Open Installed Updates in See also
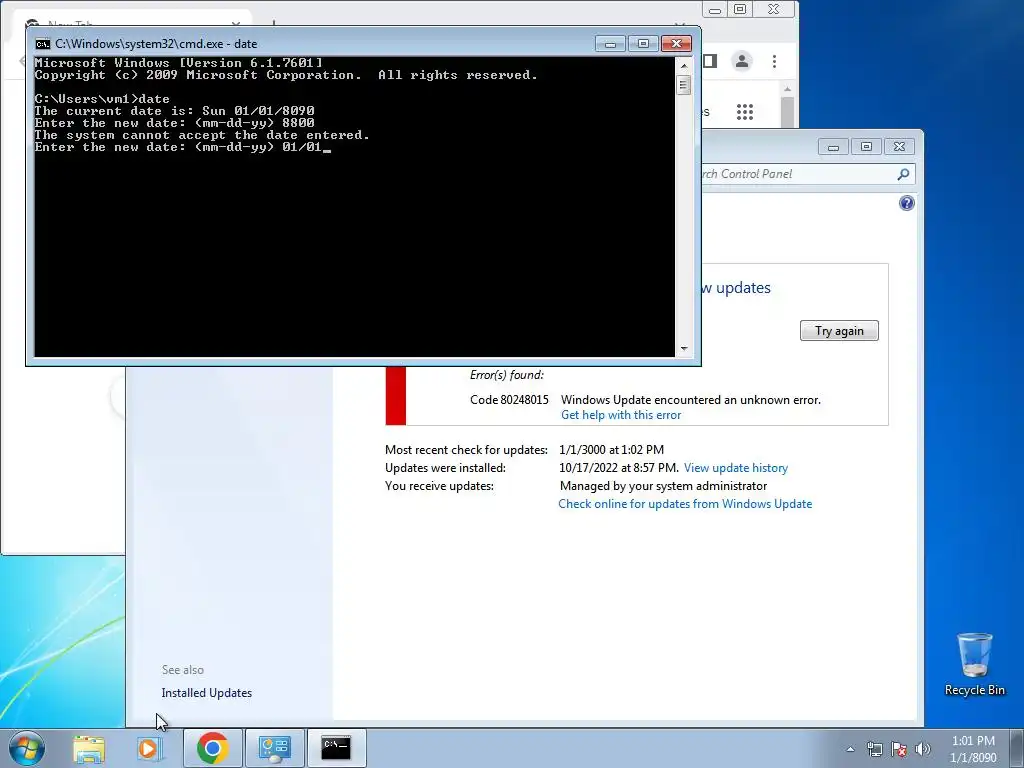Image resolution: width=1024 pixels, height=768 pixels. (206, 693)
